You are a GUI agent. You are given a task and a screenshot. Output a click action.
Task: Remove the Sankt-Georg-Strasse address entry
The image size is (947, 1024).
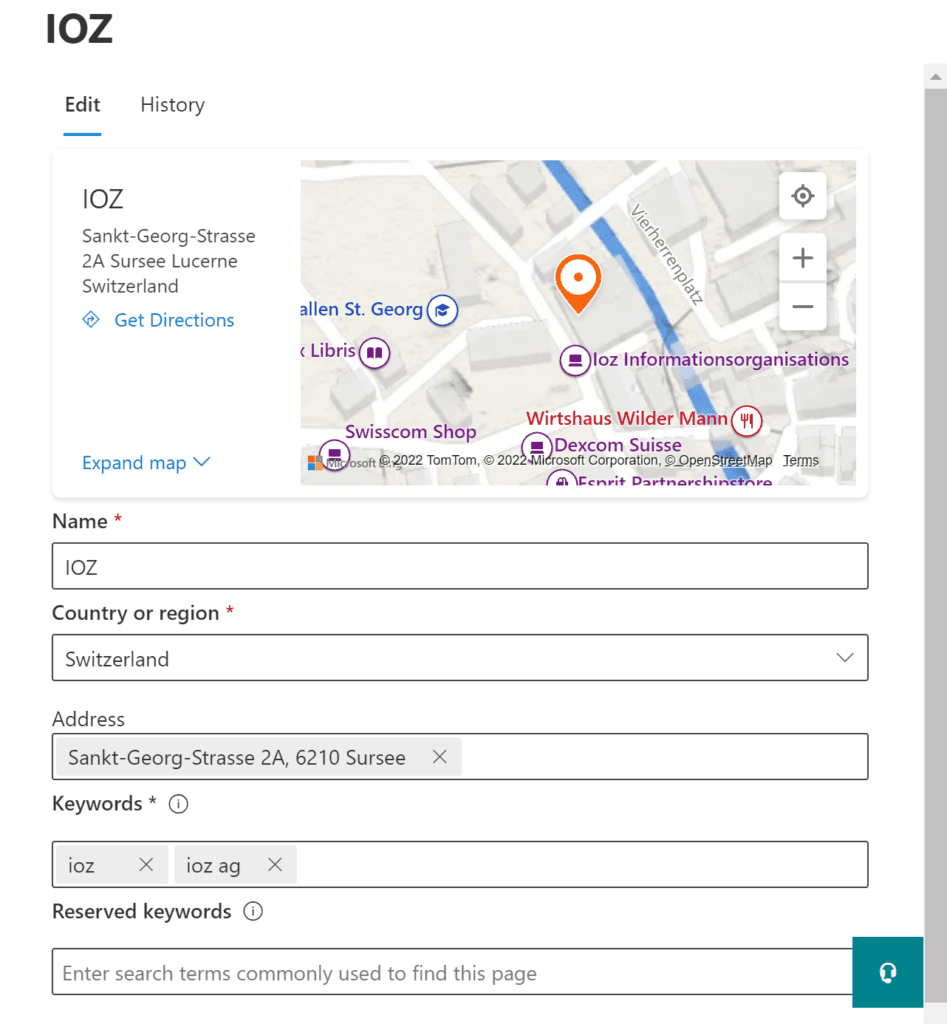tap(440, 756)
